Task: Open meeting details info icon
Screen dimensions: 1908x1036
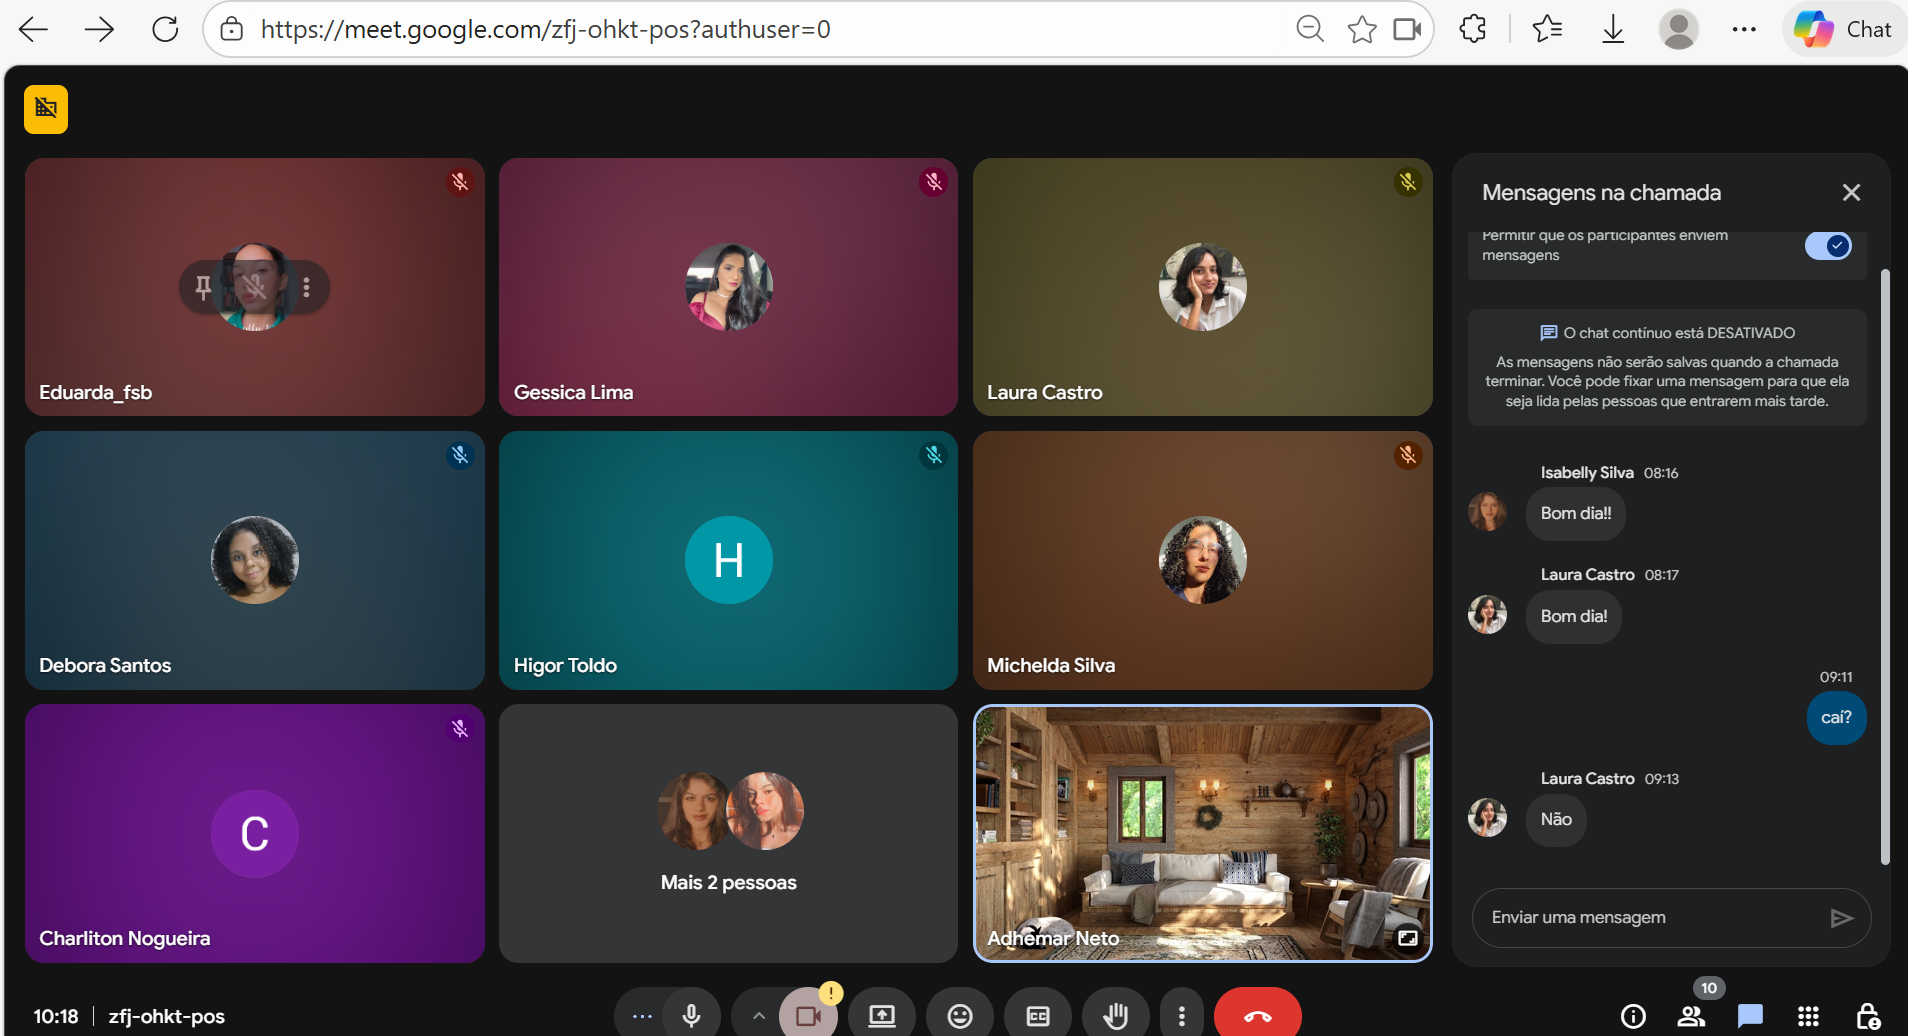Action: click(1633, 1016)
